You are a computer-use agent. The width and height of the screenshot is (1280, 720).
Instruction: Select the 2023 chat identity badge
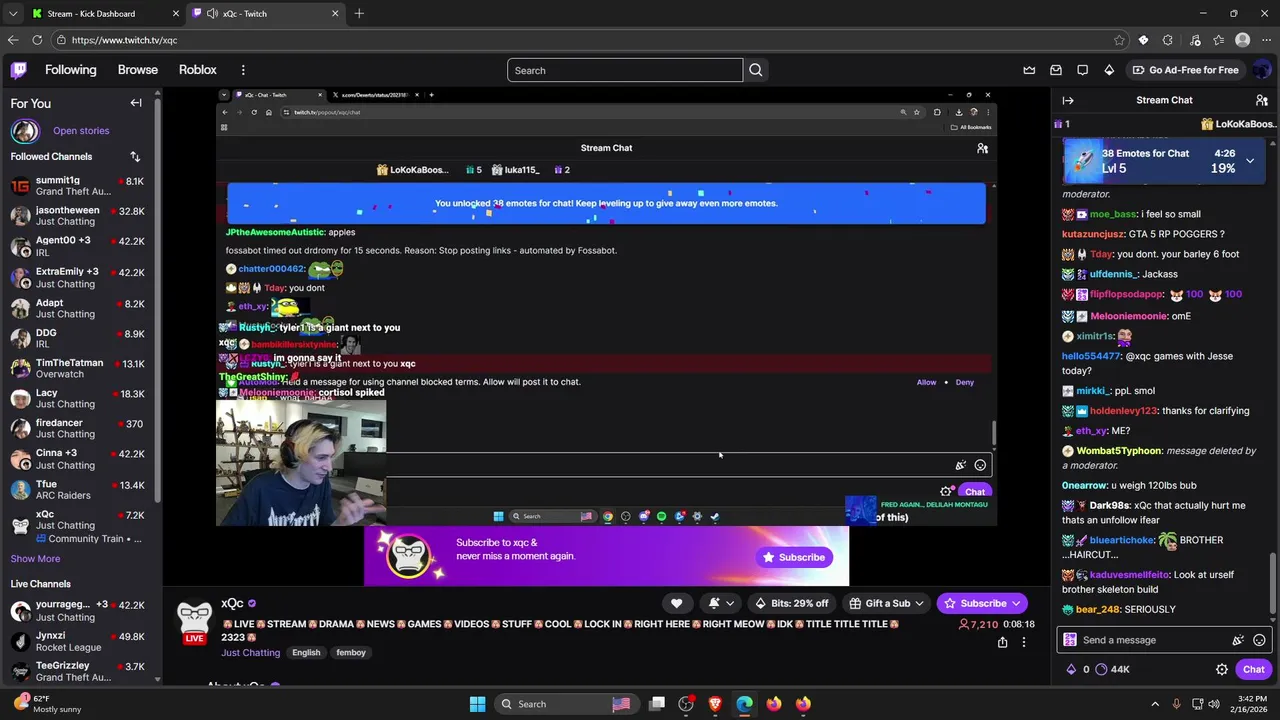1070,640
